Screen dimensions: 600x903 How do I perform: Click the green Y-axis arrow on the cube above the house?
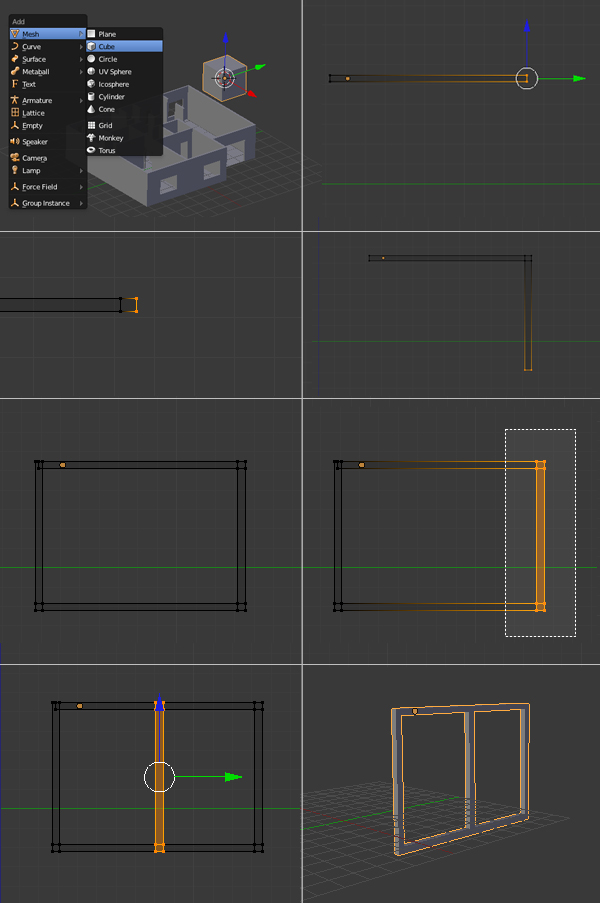point(260,67)
